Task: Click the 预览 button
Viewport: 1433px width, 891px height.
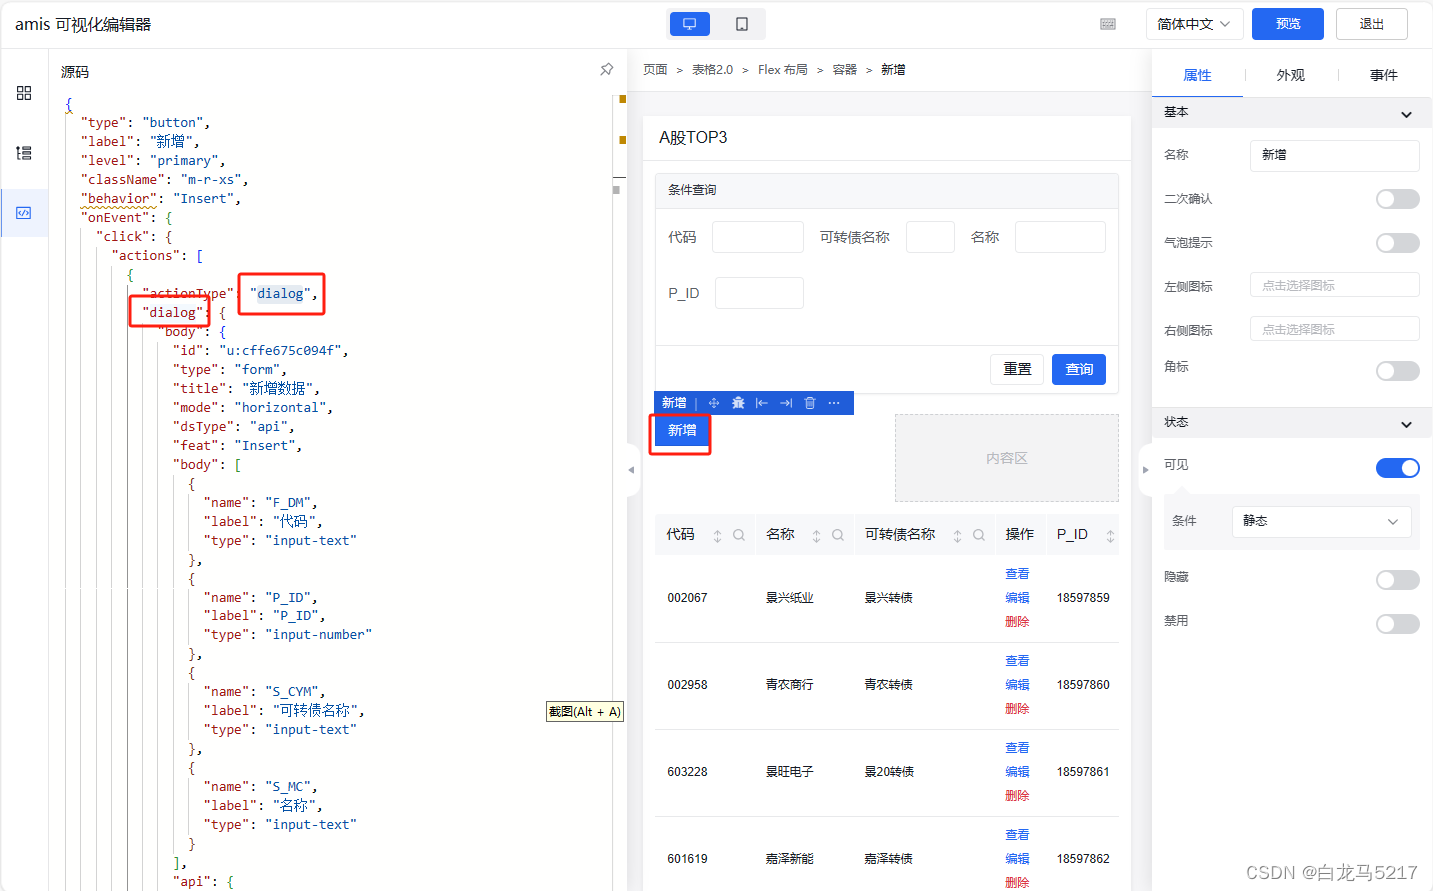Action: [x=1288, y=24]
